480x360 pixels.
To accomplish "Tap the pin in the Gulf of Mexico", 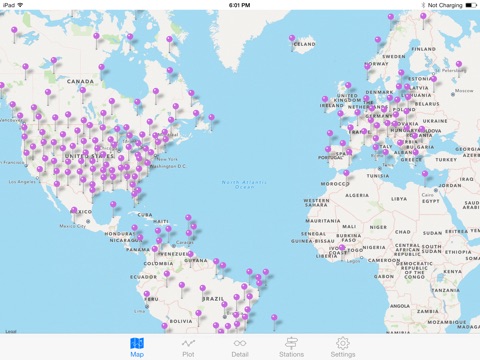I will point(113,204).
